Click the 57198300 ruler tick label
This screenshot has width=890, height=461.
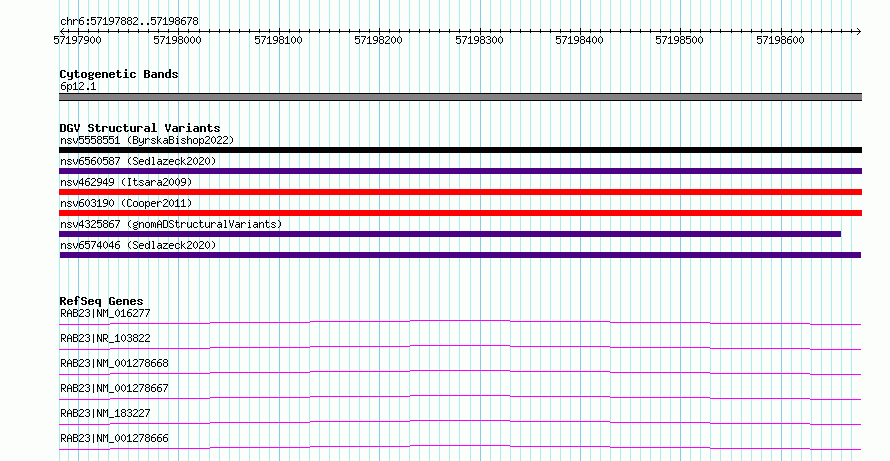(x=479, y=40)
